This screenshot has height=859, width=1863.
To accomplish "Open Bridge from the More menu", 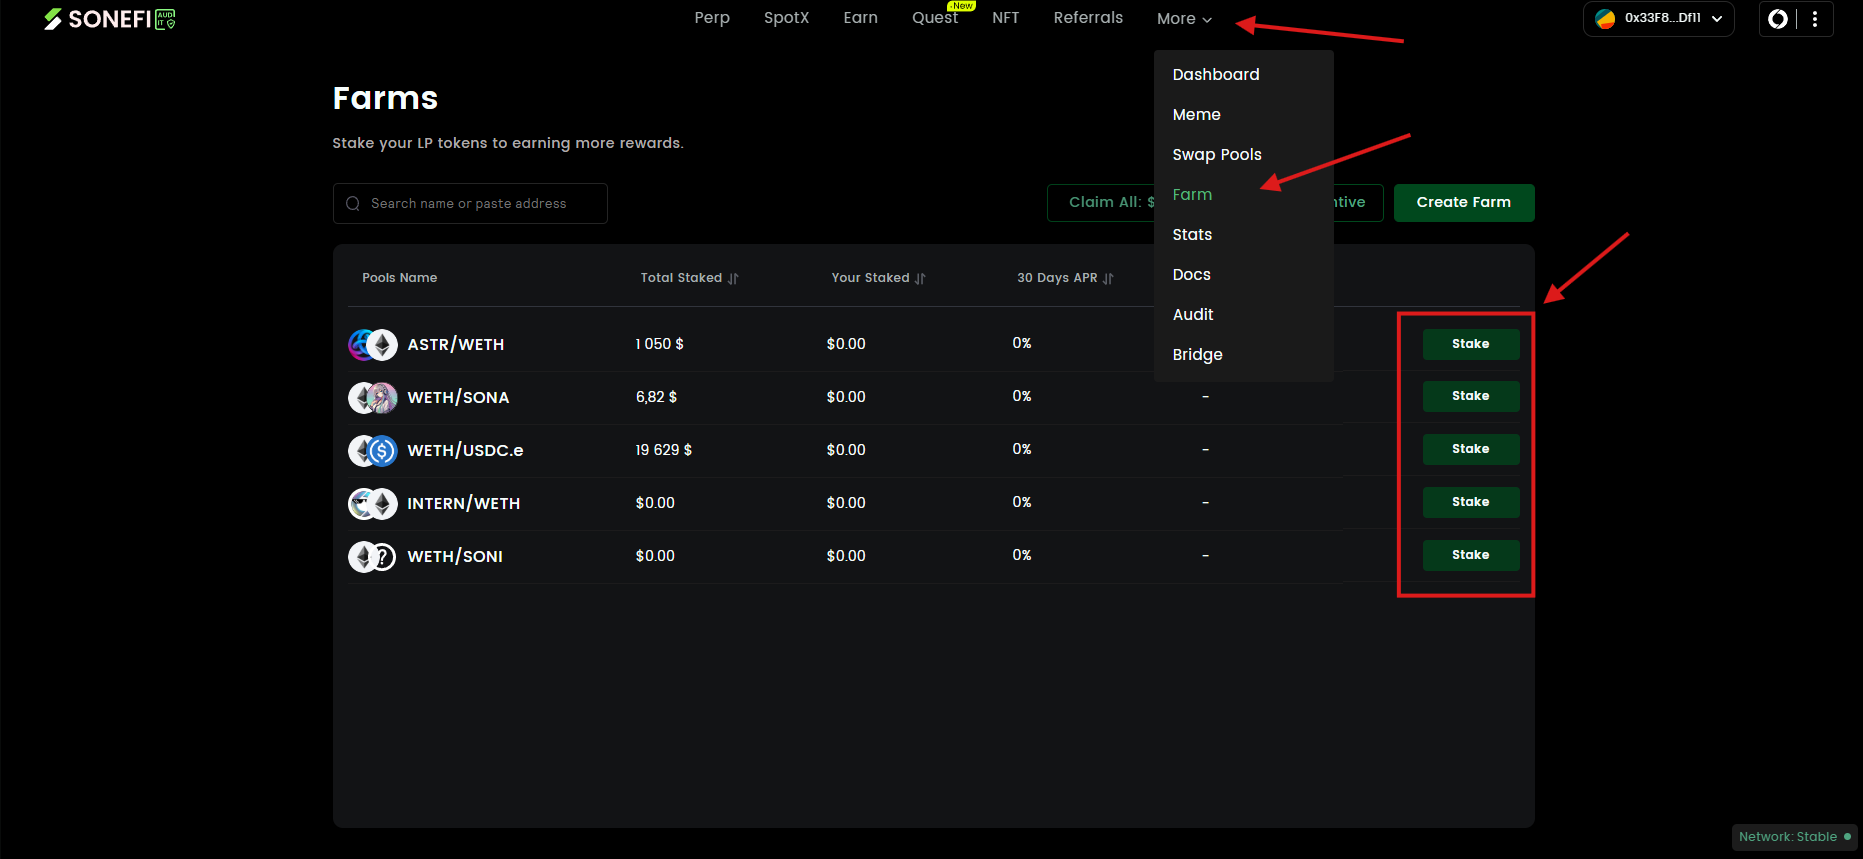I will point(1197,355).
